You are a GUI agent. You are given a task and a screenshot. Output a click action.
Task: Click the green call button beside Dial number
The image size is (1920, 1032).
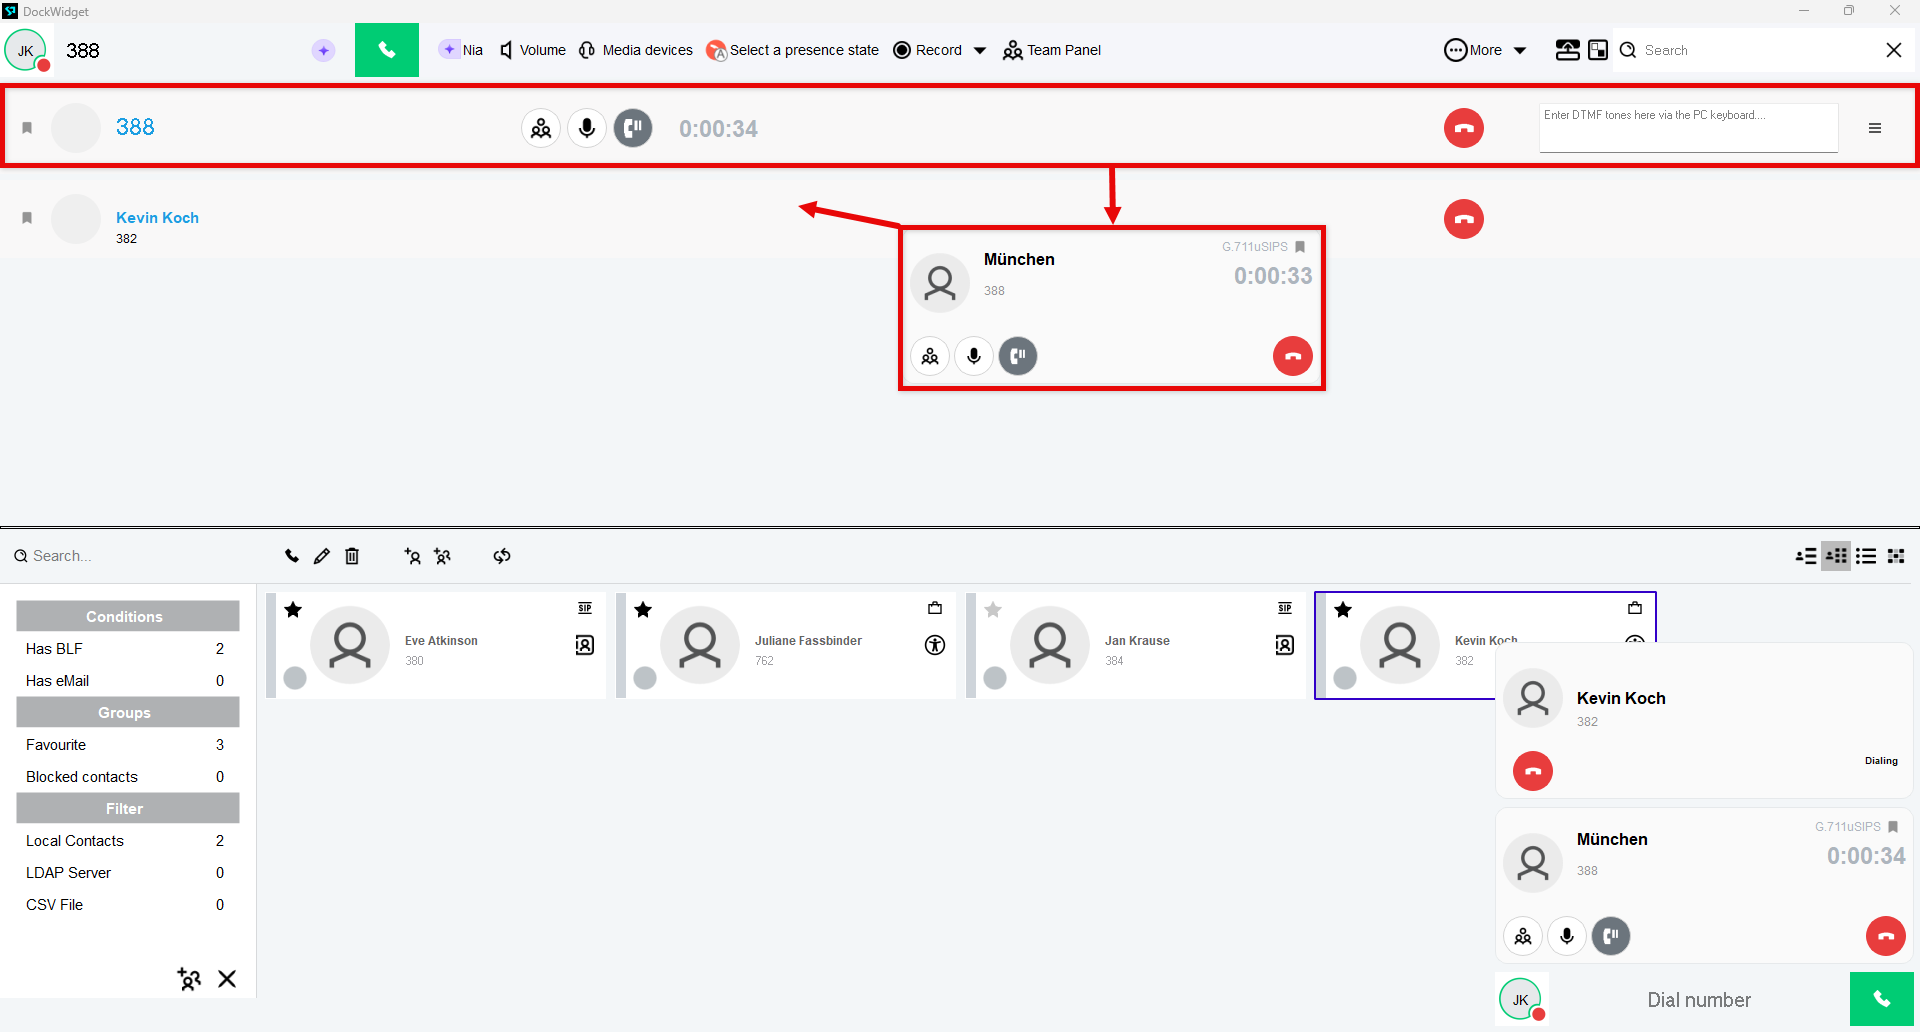tap(1882, 999)
